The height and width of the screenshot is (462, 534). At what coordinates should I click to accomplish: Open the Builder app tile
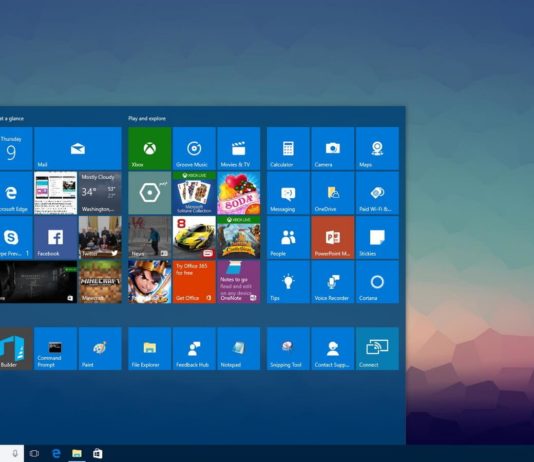coord(16,349)
